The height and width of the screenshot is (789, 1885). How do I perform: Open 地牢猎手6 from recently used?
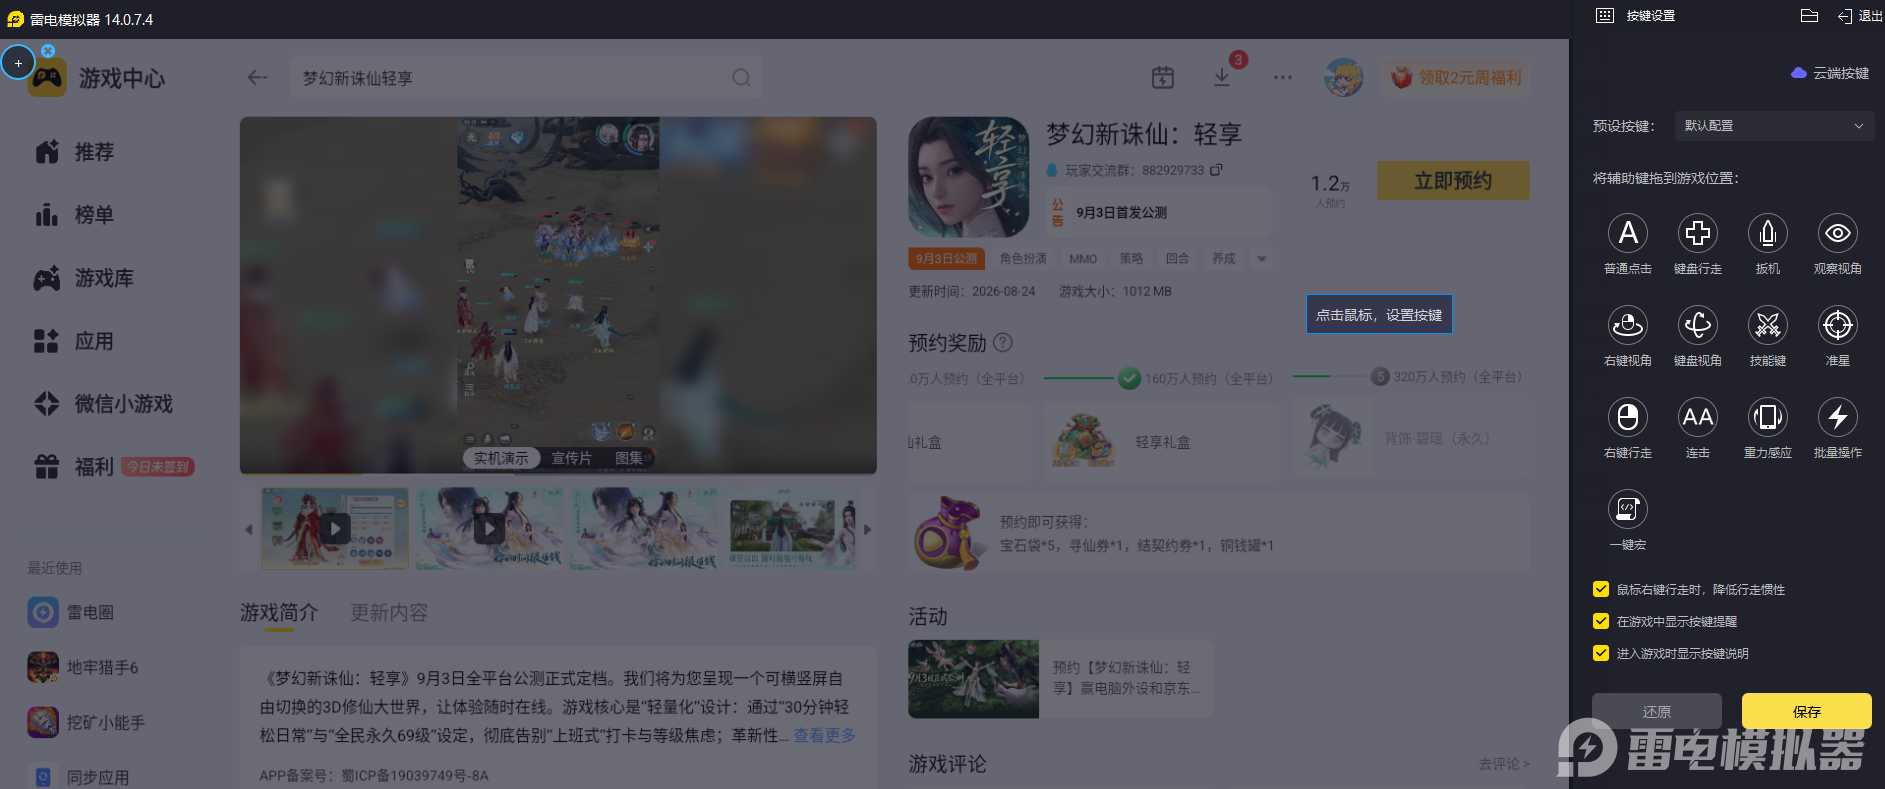coord(83,667)
